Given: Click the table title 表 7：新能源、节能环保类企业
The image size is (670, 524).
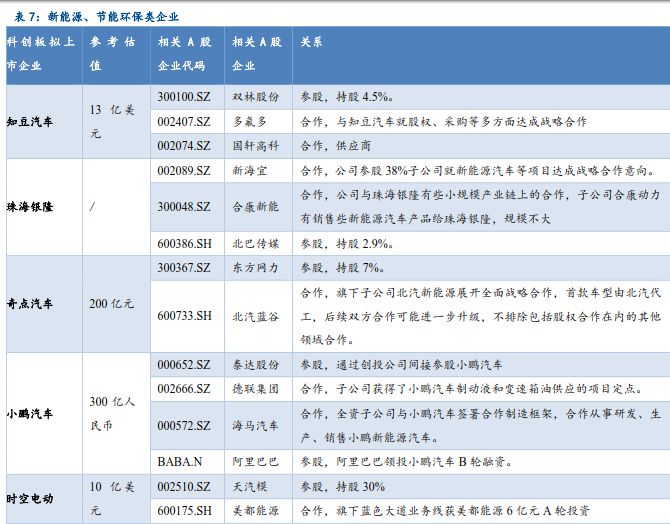Looking at the screenshot, I should pyautogui.click(x=97, y=17).
